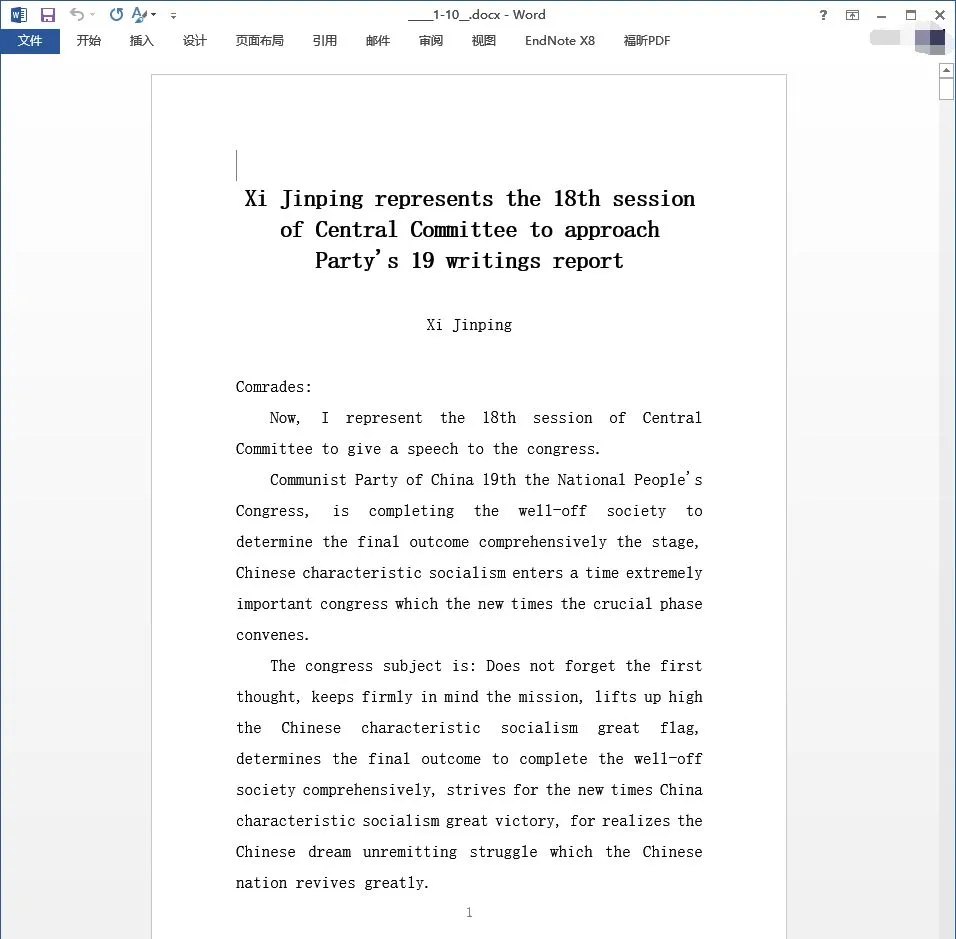Image resolution: width=956 pixels, height=939 pixels.
Task: Click the 'Comrades:' line
Action: [274, 387]
